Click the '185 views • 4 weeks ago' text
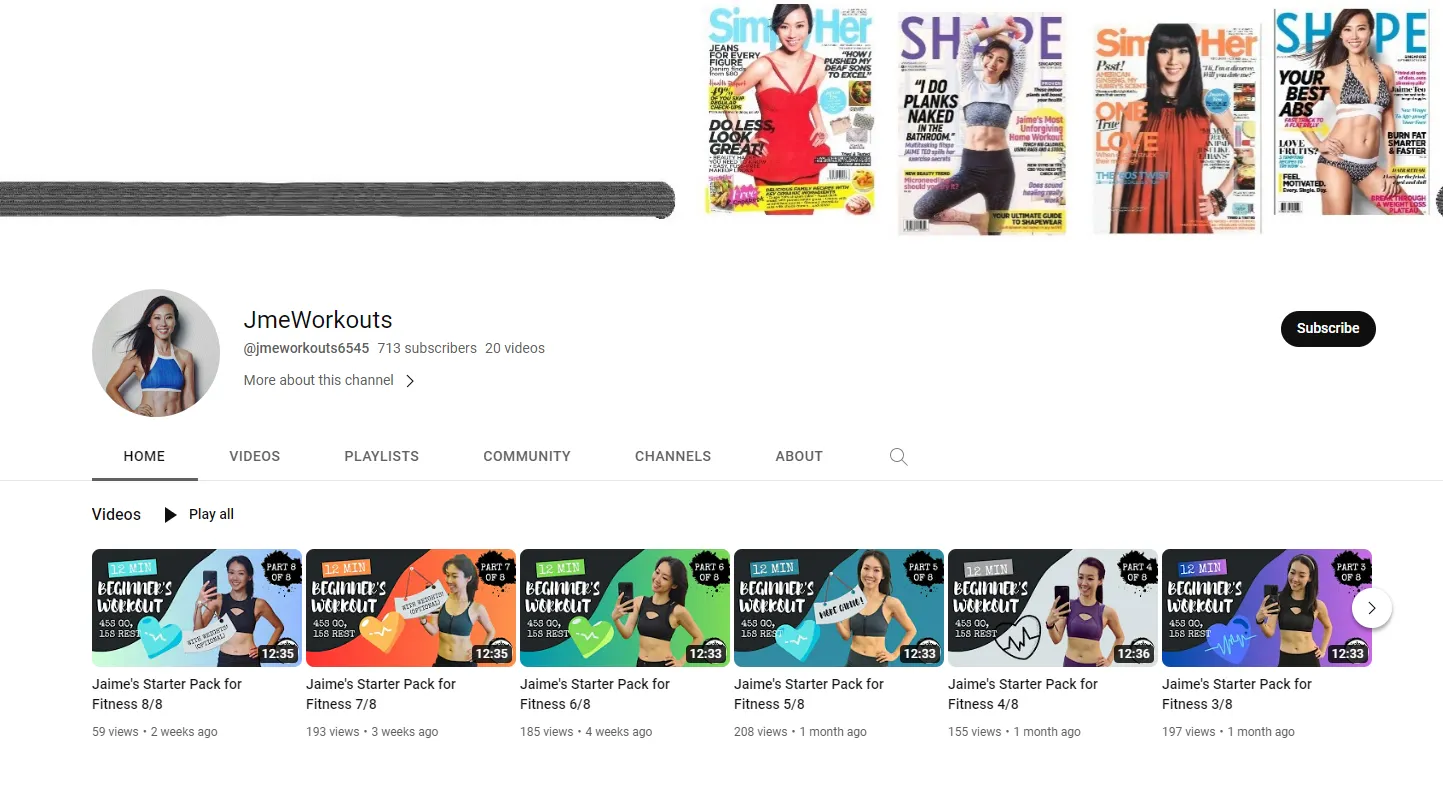Viewport: 1443px width, 785px height. (586, 732)
